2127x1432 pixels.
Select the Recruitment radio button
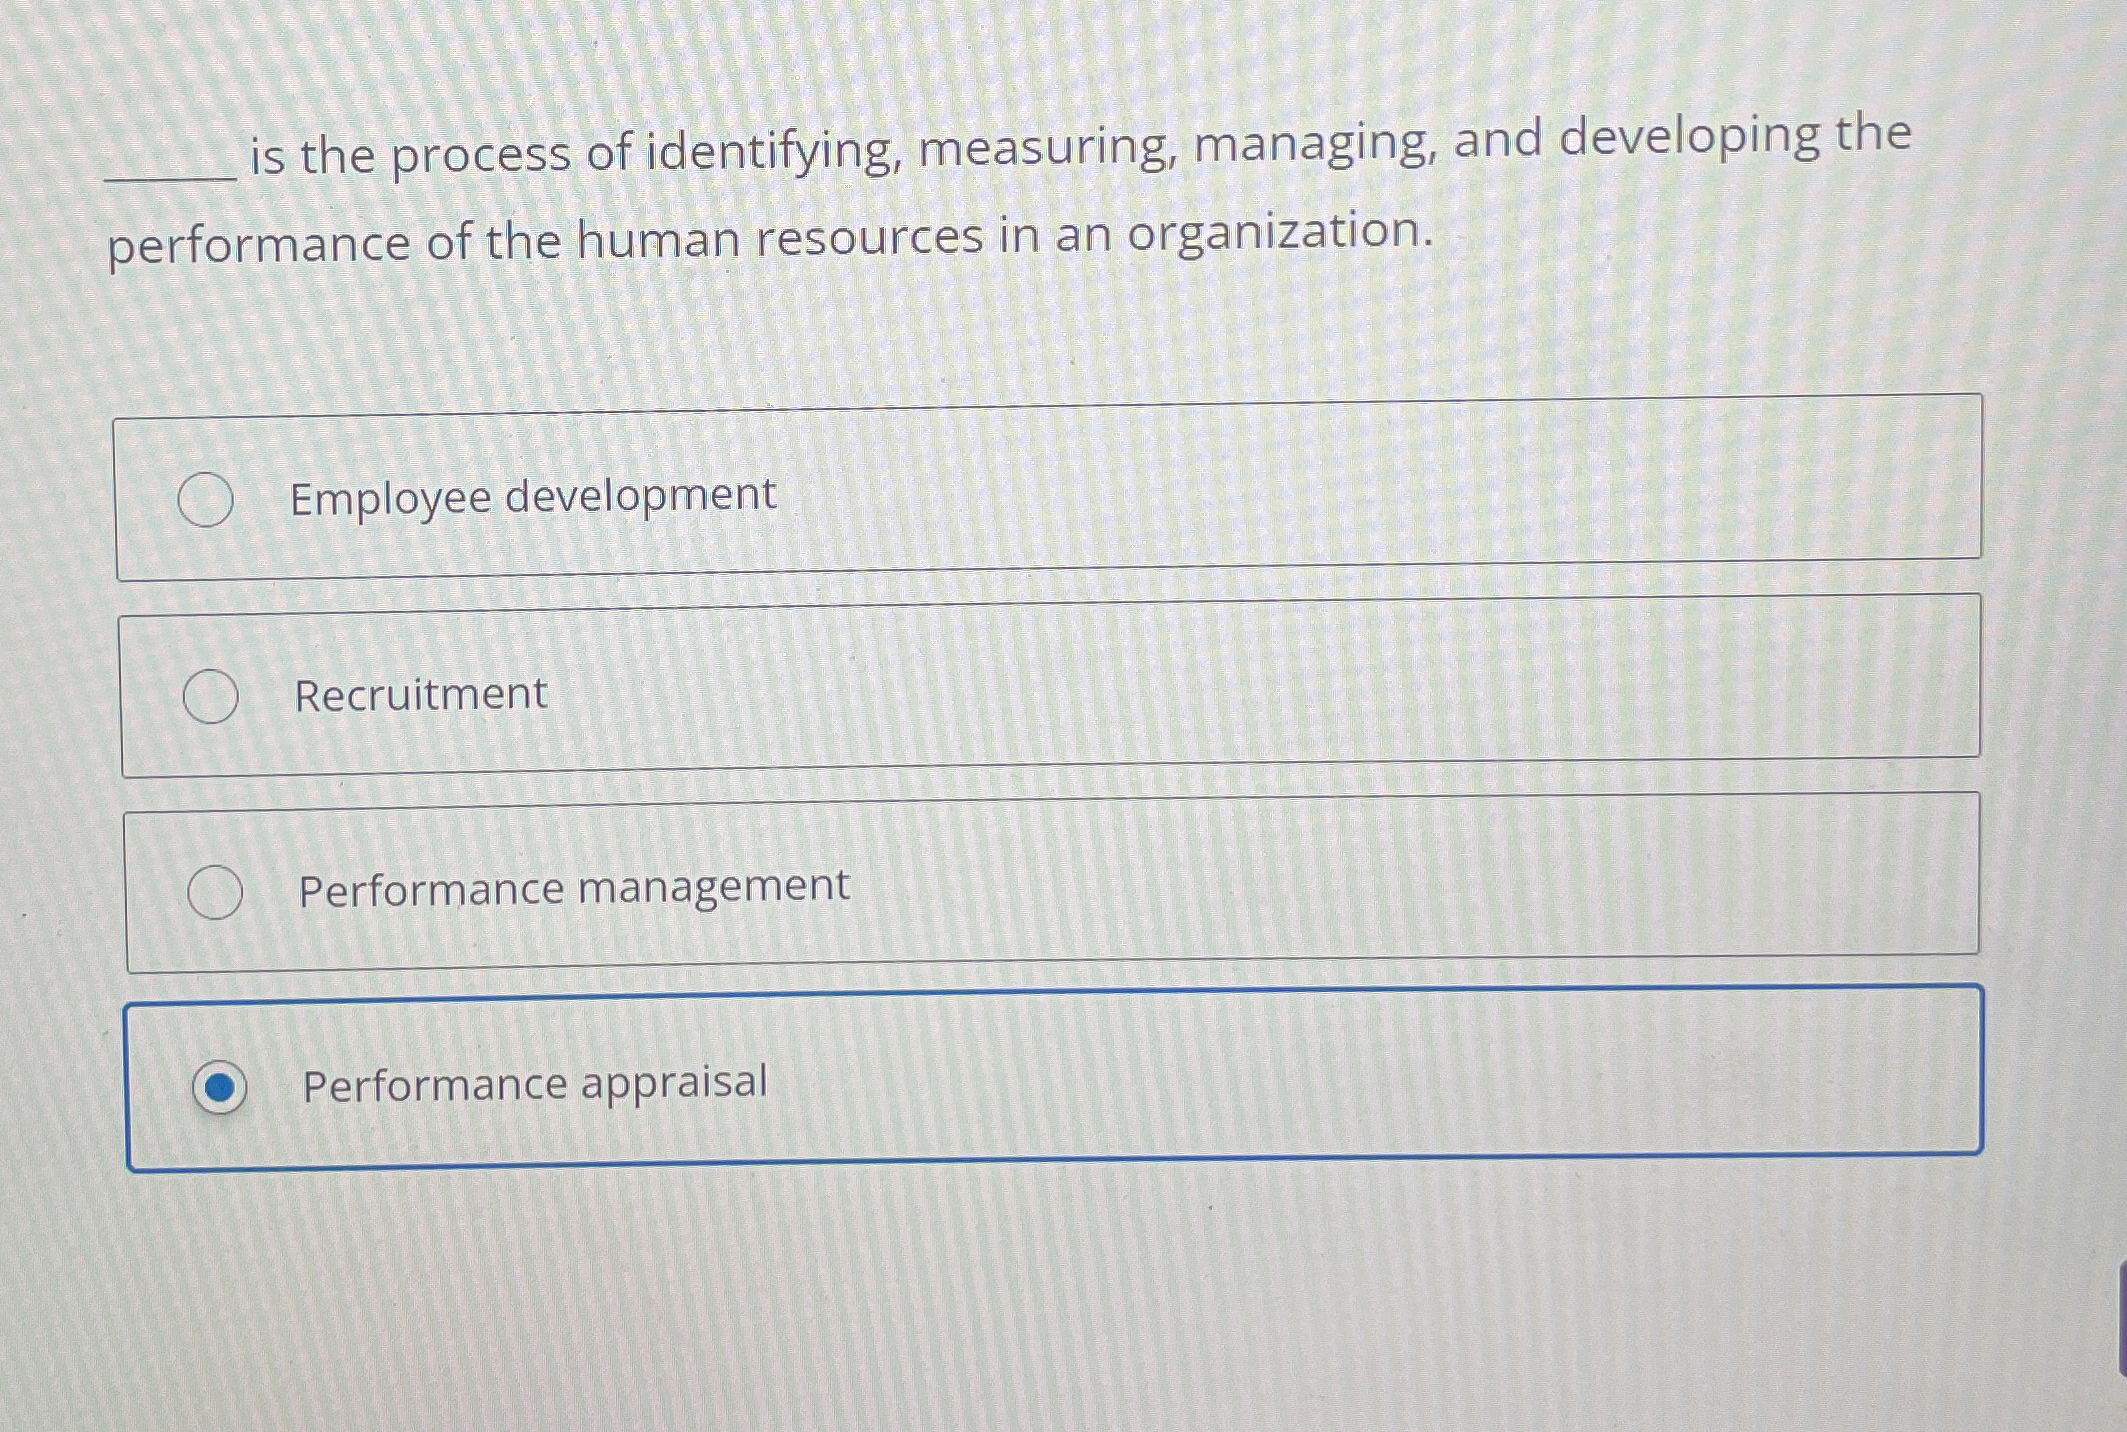[210, 696]
